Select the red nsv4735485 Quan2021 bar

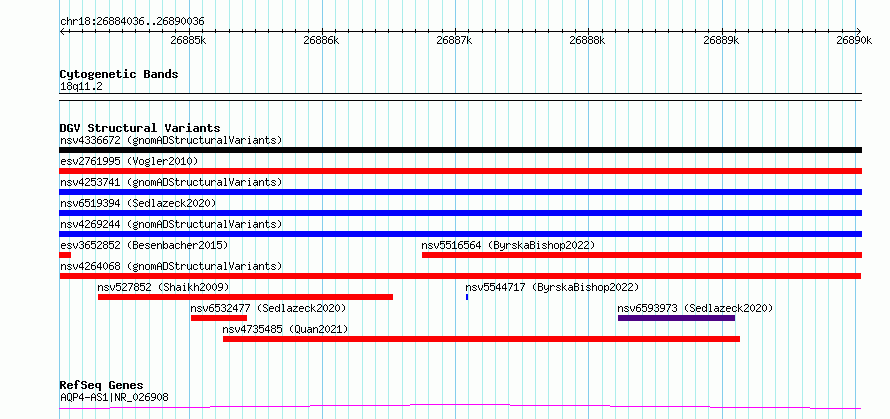[x=481, y=339]
